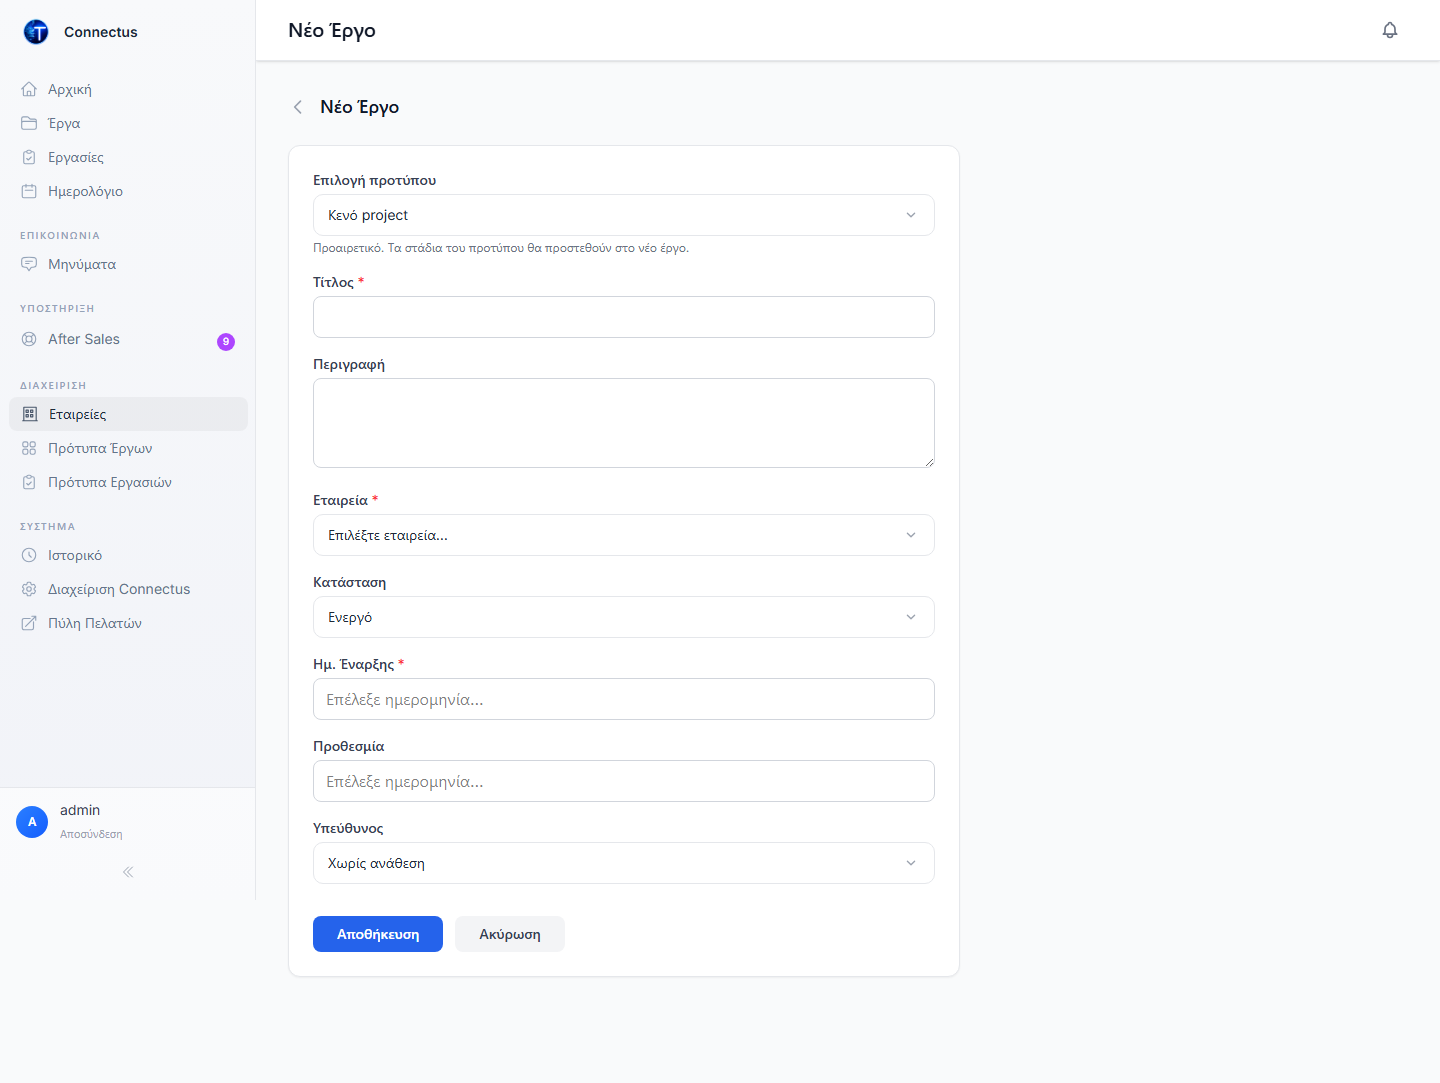Expand the Εταιρεία selection dropdown

click(624, 535)
